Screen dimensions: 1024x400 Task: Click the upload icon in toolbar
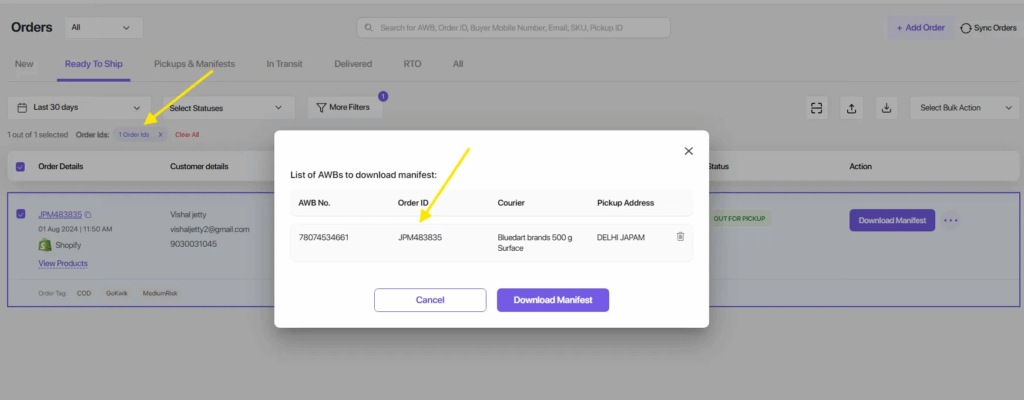click(x=851, y=108)
